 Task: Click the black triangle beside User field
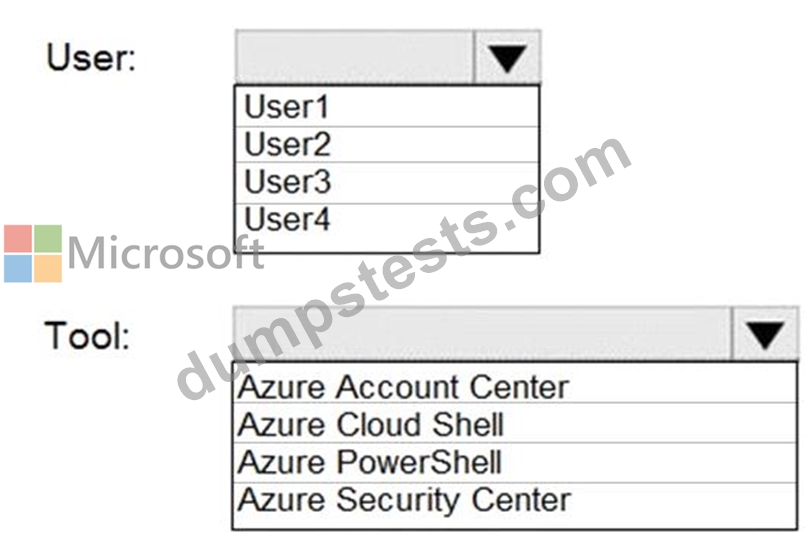tap(507, 58)
